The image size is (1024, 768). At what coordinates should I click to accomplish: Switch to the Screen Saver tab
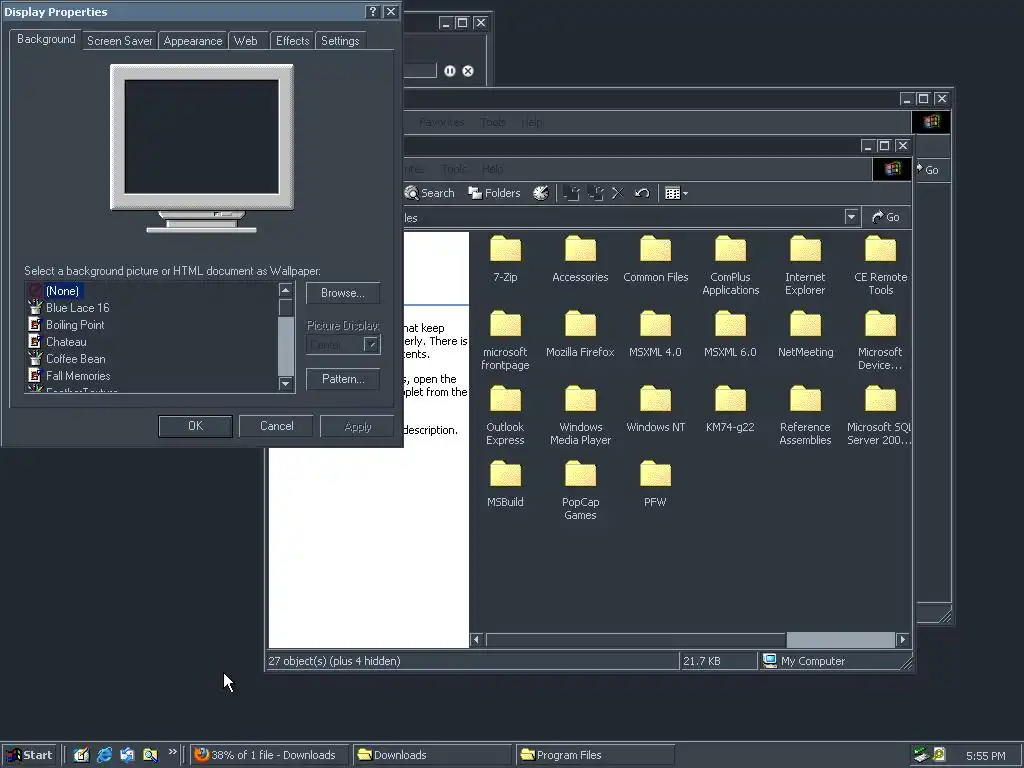pos(120,40)
